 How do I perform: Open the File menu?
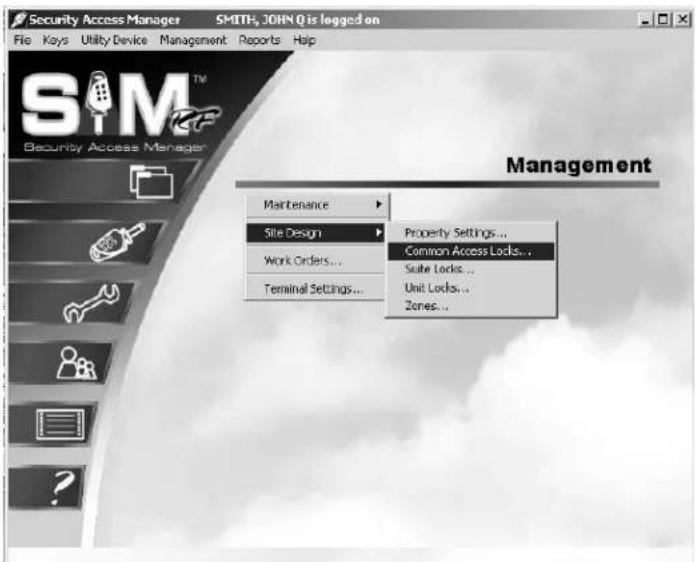pos(22,40)
